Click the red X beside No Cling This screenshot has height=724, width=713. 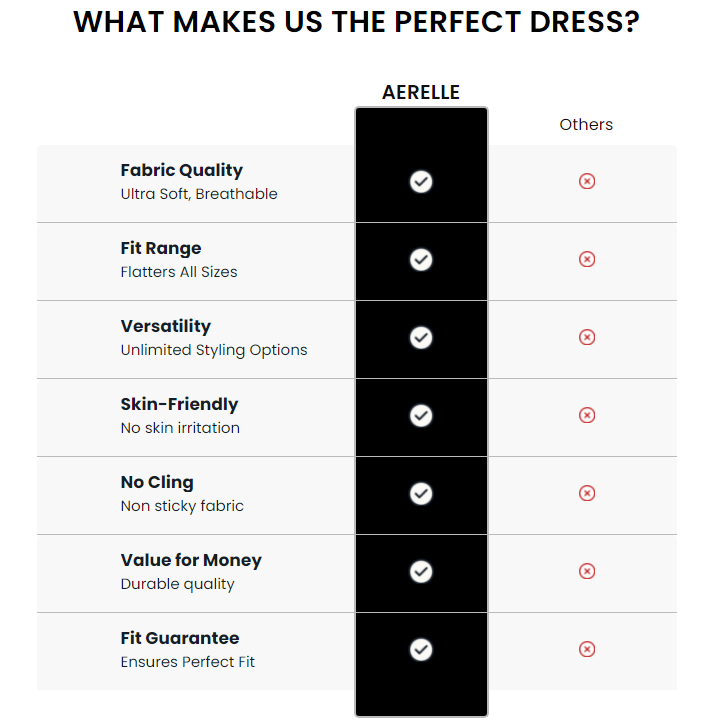coord(586,493)
